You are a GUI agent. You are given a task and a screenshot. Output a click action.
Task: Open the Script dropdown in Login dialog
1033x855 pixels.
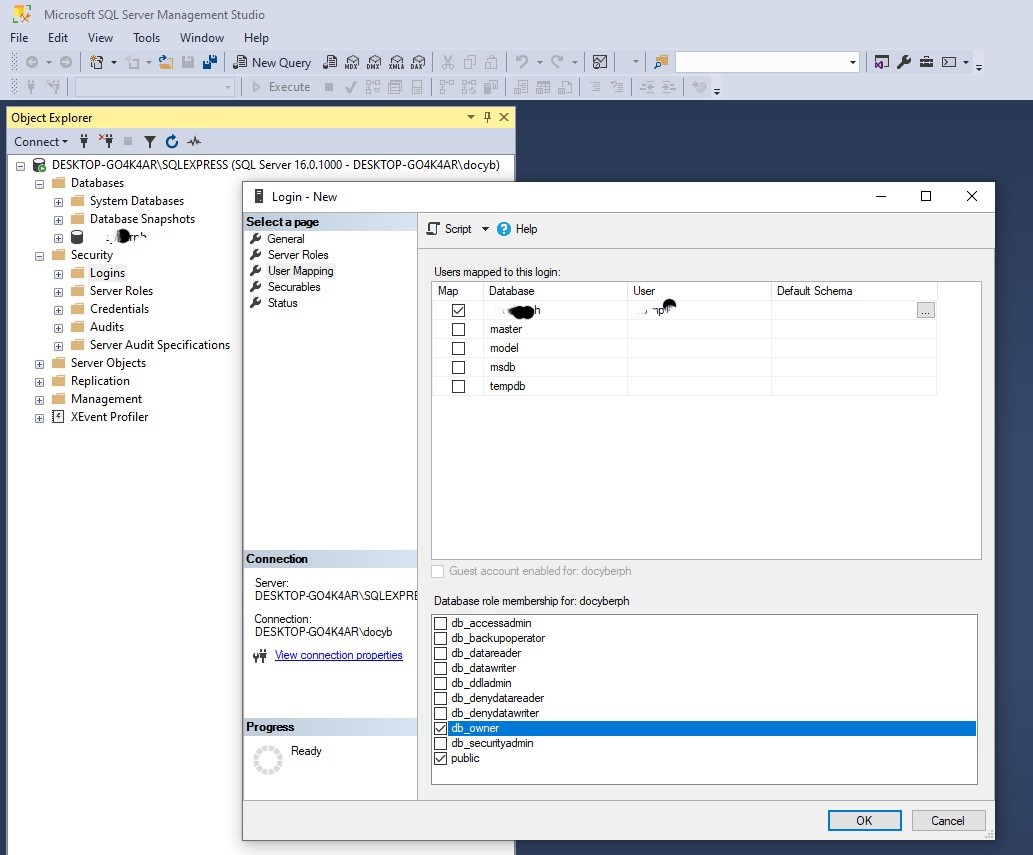tap(487, 229)
